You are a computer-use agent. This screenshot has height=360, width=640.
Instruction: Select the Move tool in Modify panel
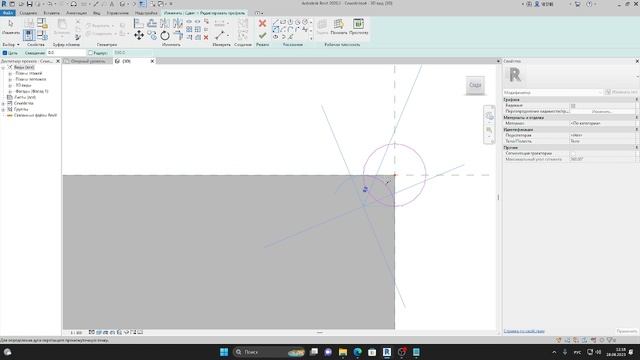[x=139, y=36]
